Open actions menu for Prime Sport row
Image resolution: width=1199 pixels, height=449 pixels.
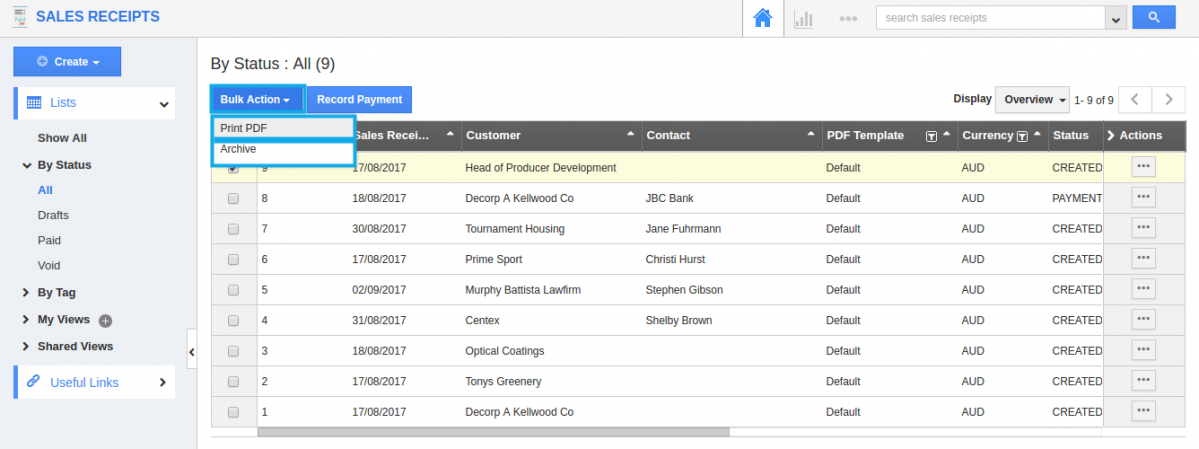click(1143, 259)
